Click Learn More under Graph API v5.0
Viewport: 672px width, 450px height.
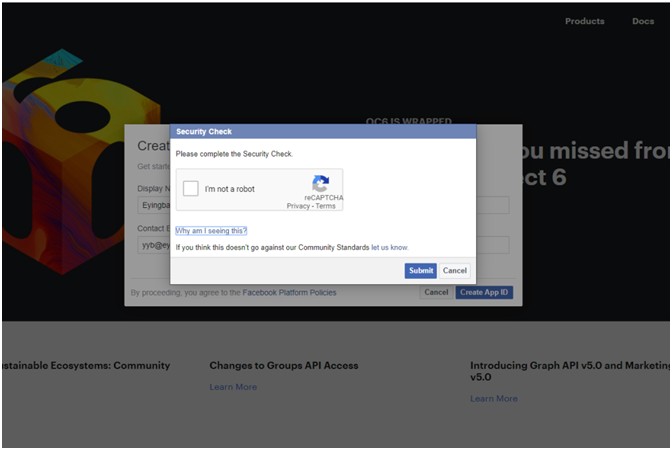pyautogui.click(x=494, y=399)
